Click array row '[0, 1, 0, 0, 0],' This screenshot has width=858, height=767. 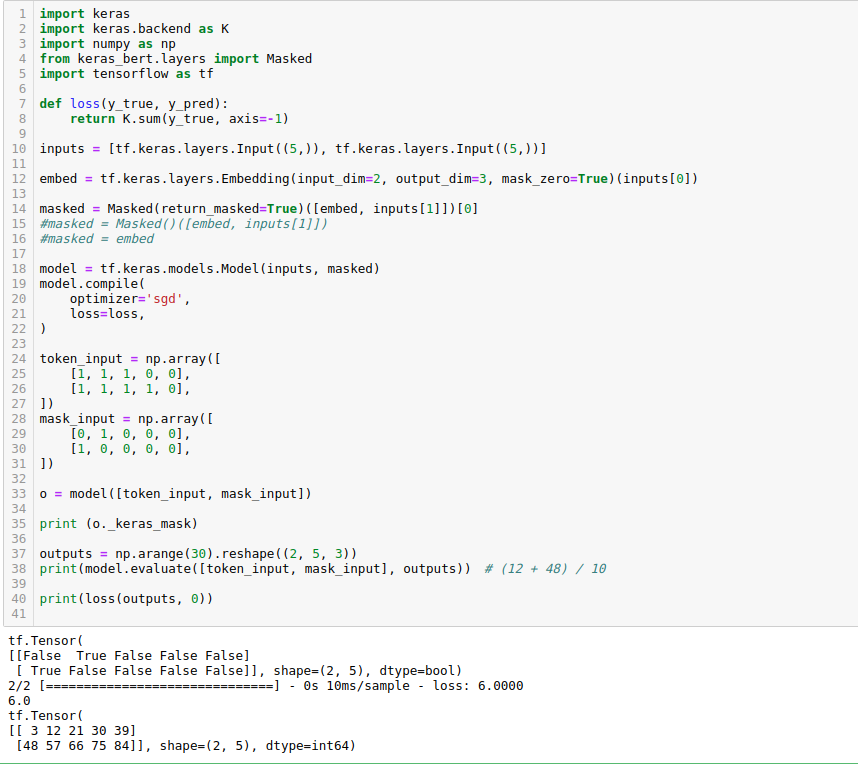click(x=130, y=434)
